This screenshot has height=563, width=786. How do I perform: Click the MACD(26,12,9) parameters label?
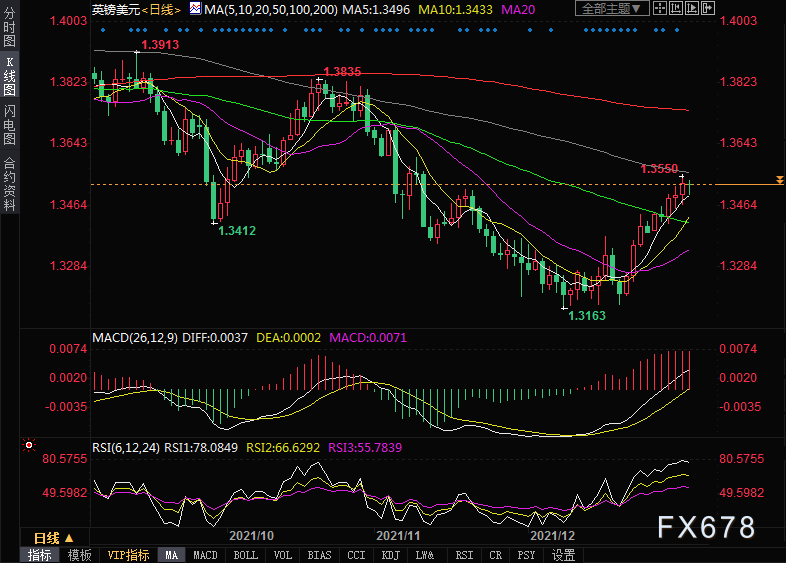pos(135,337)
